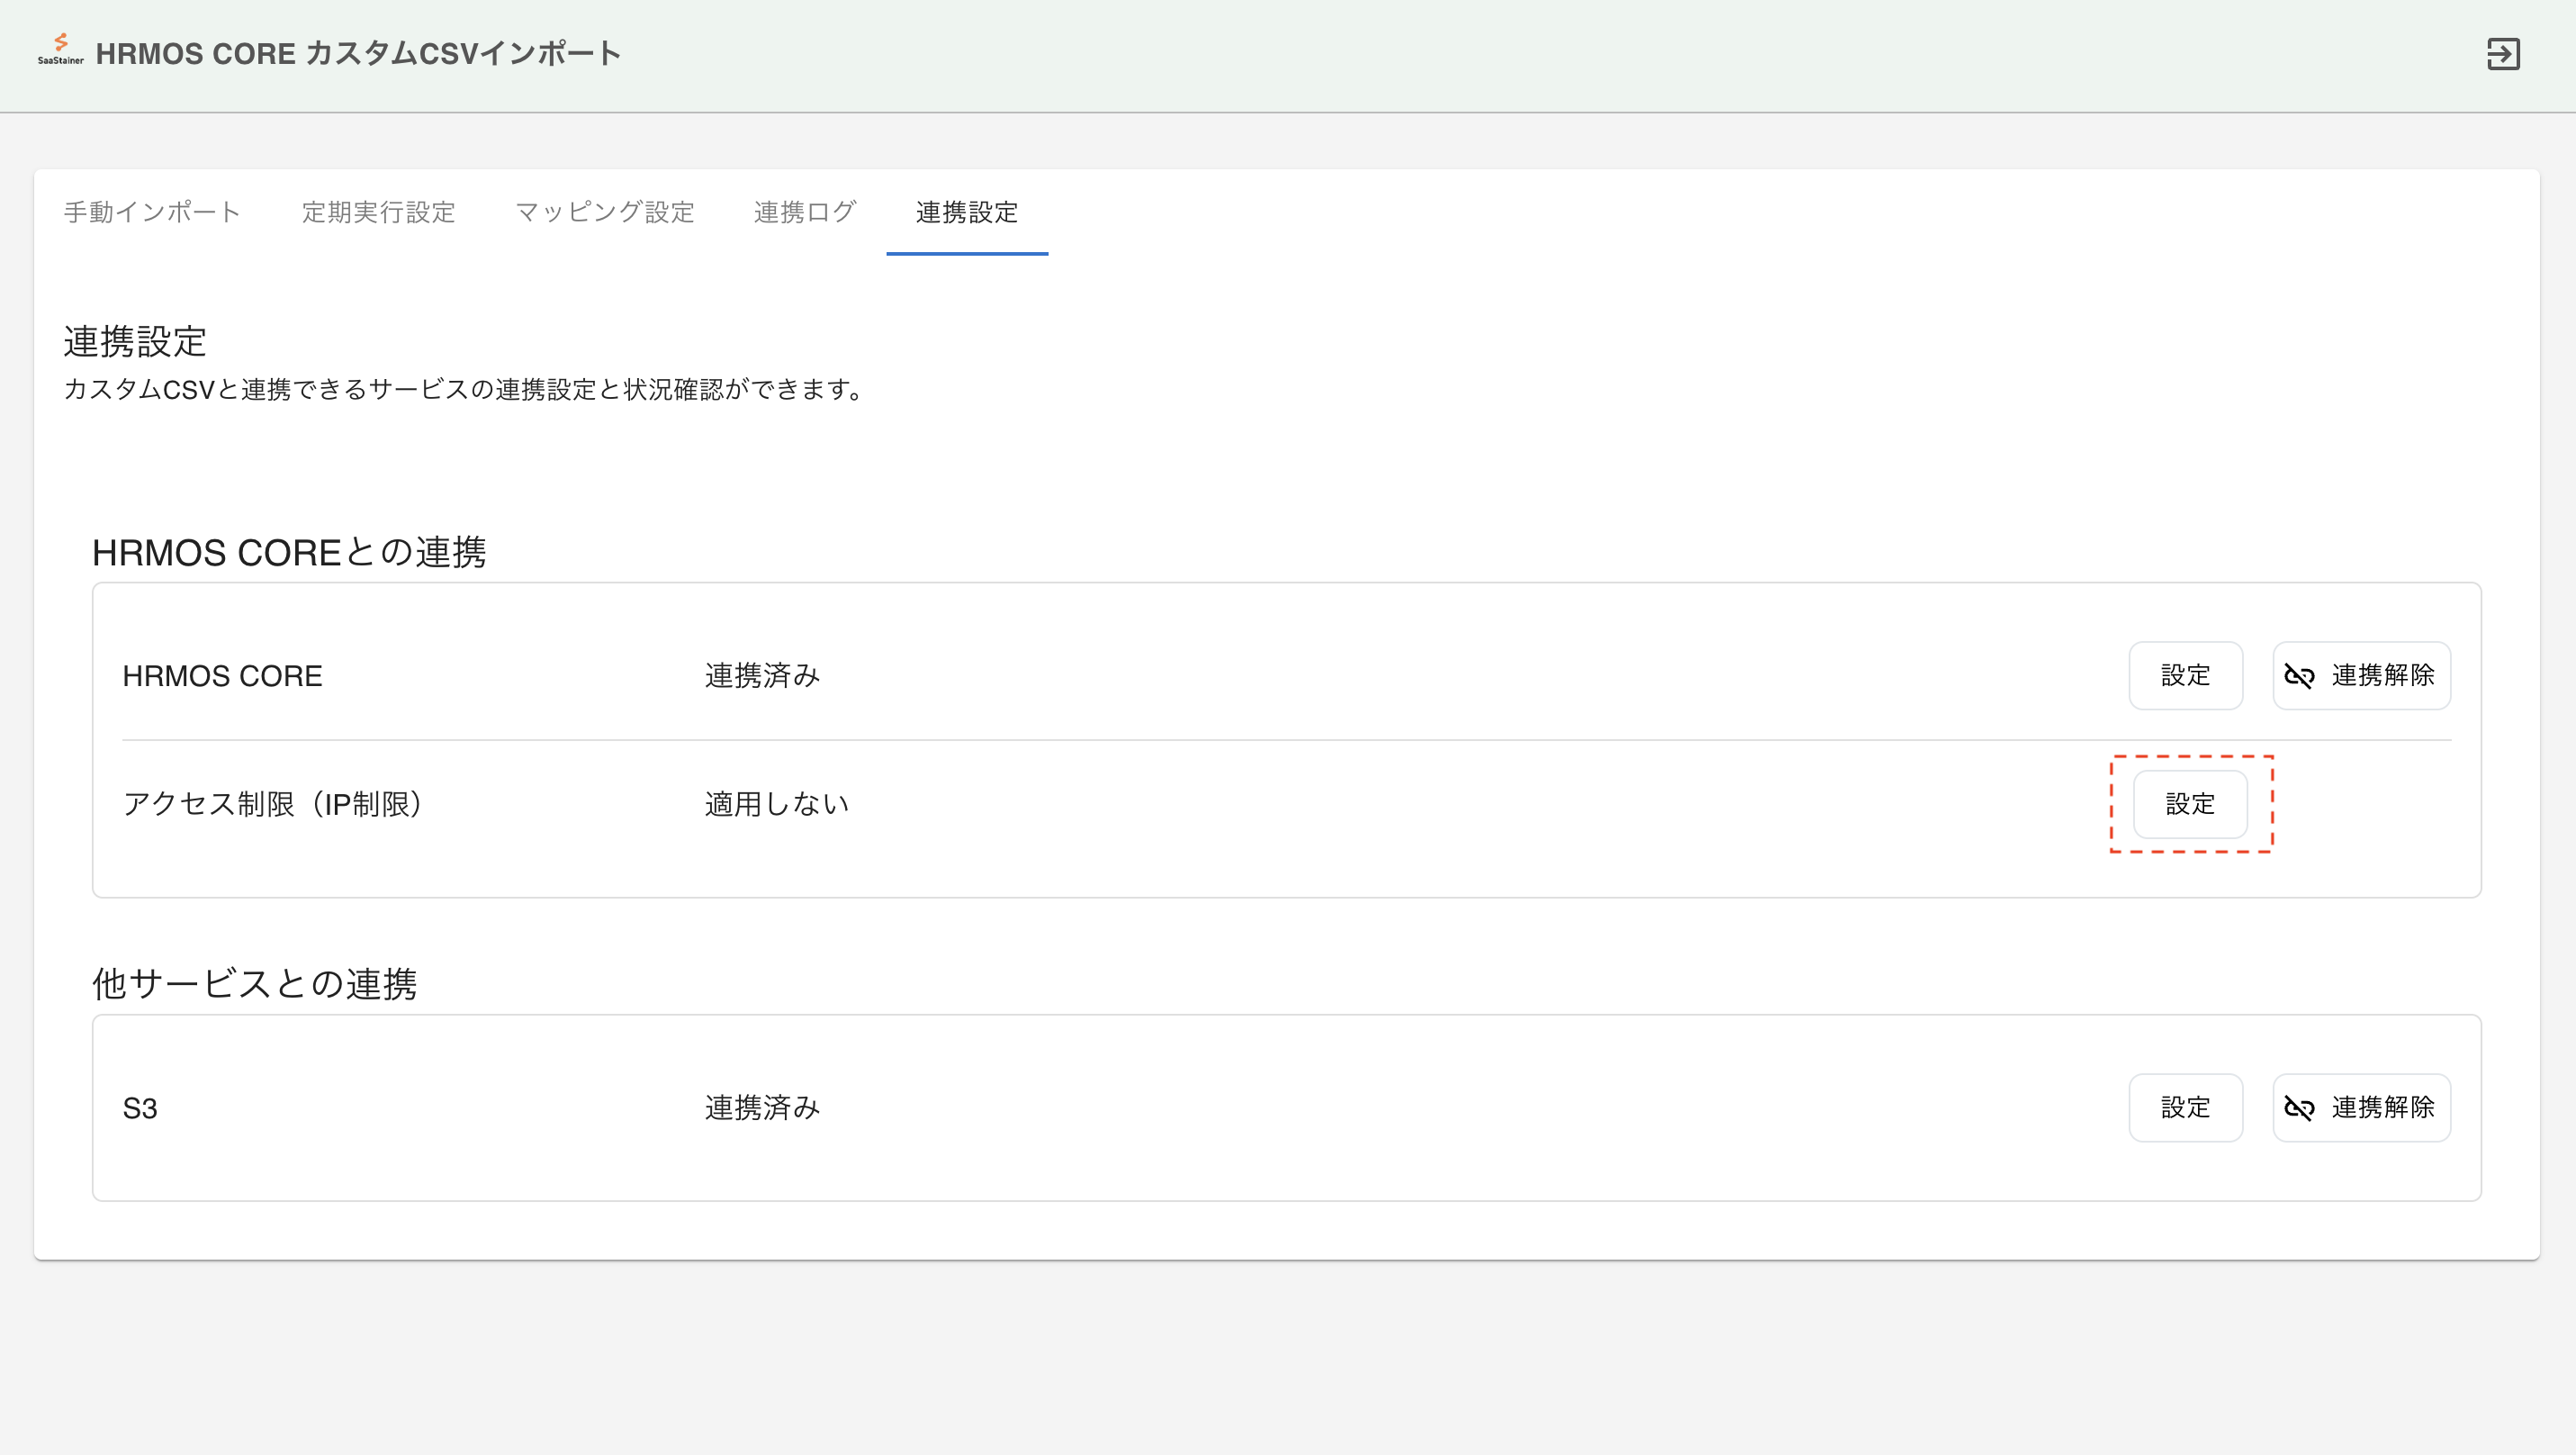Click the S3 連携済み status text
The height and width of the screenshot is (1455, 2576).
point(762,1108)
